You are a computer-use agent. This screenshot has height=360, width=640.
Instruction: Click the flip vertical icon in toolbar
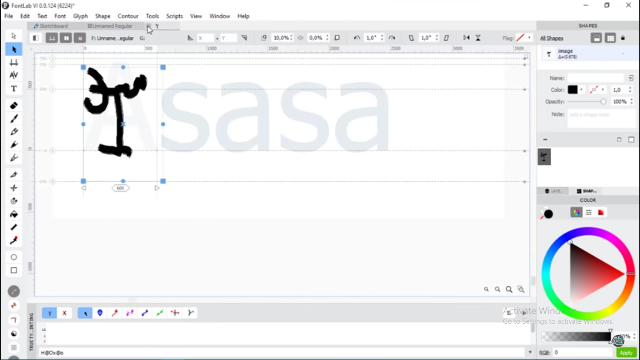click(x=478, y=38)
